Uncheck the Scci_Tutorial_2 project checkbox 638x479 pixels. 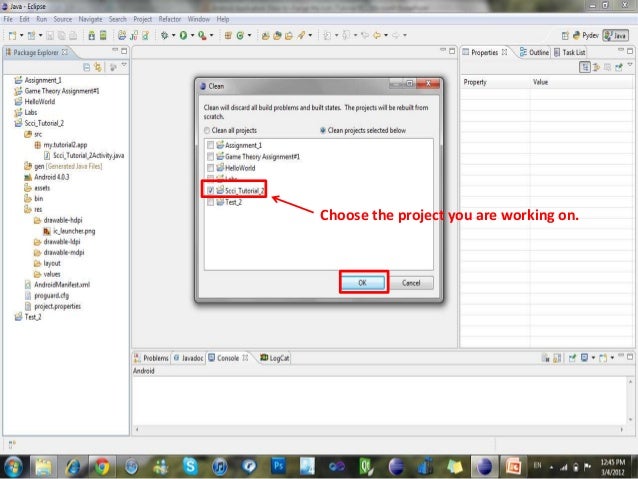pyautogui.click(x=210, y=190)
